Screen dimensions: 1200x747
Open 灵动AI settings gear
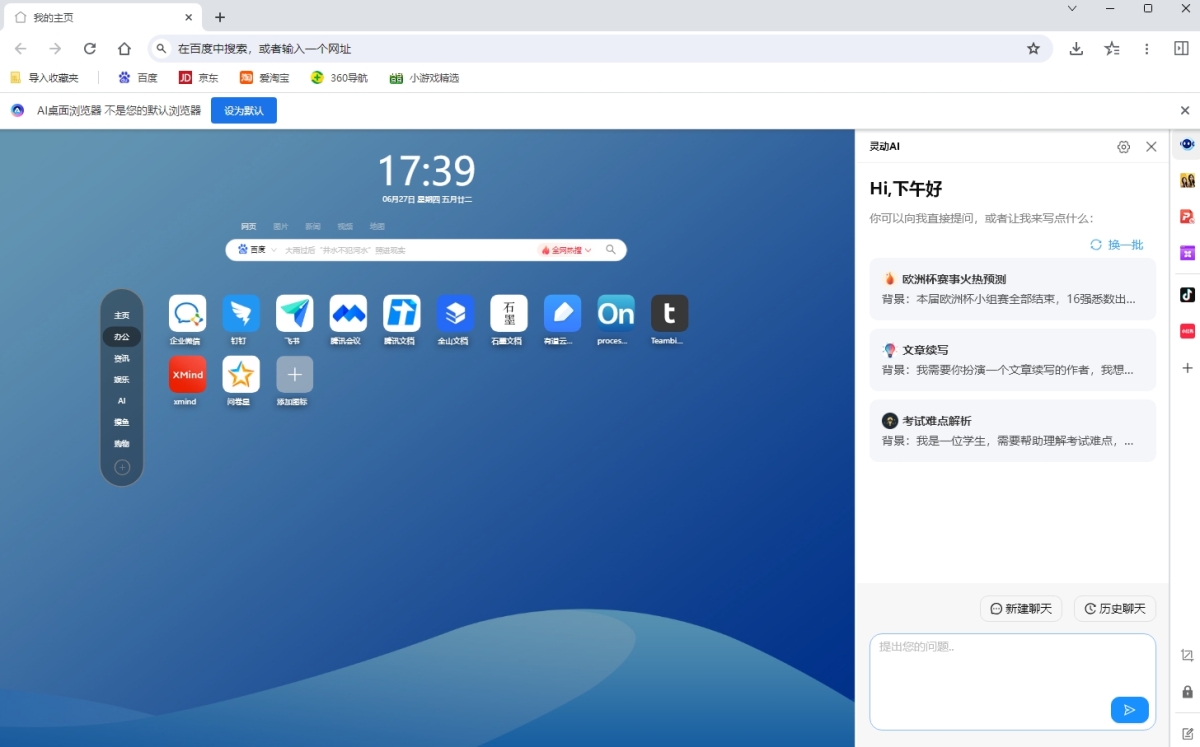coord(1123,147)
